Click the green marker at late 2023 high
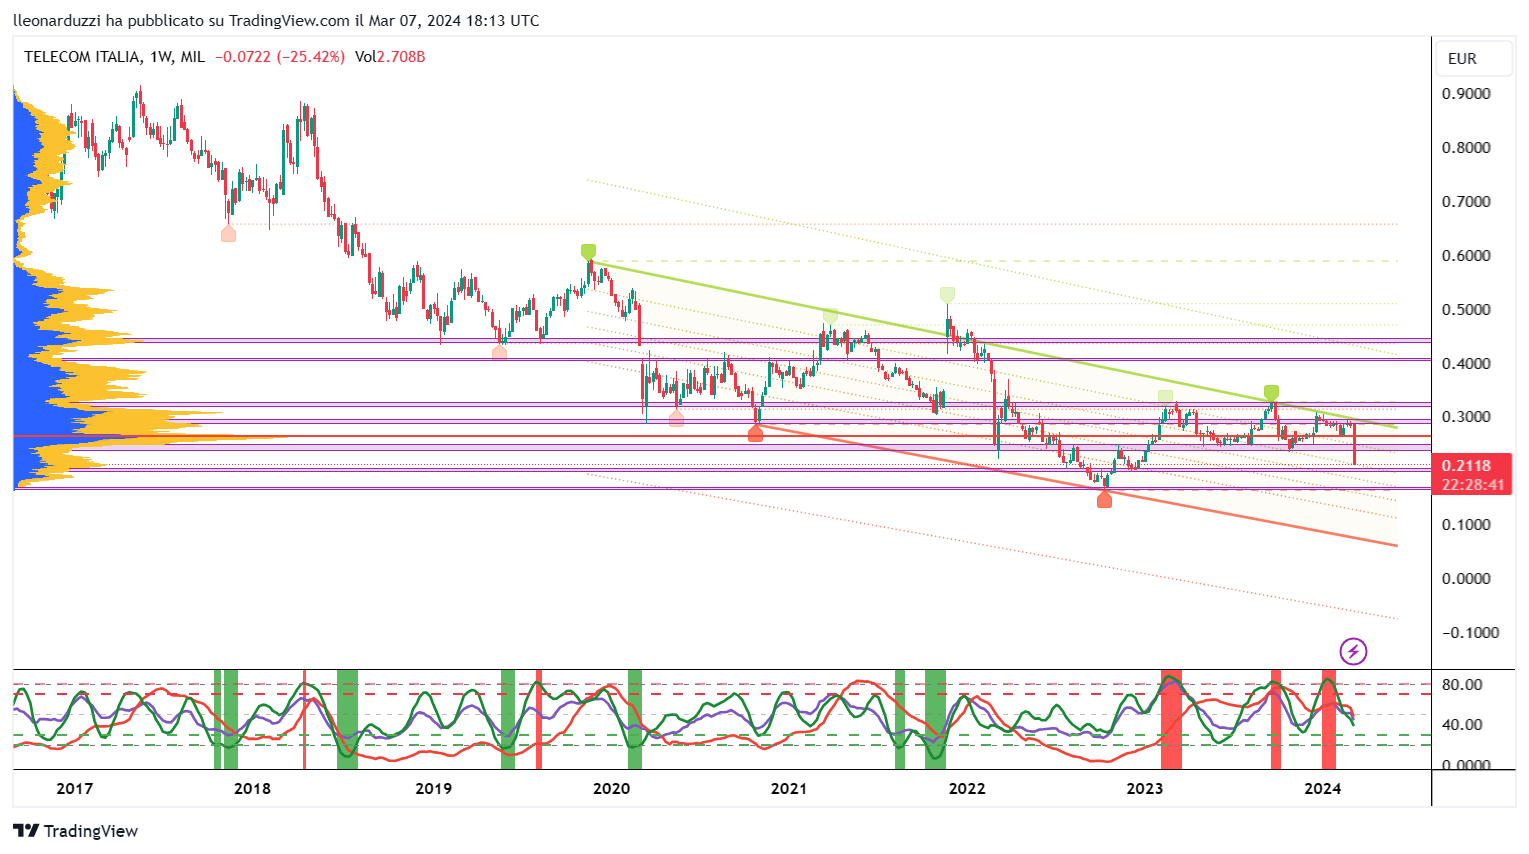Screen dimensions: 1529x854 1270,392
